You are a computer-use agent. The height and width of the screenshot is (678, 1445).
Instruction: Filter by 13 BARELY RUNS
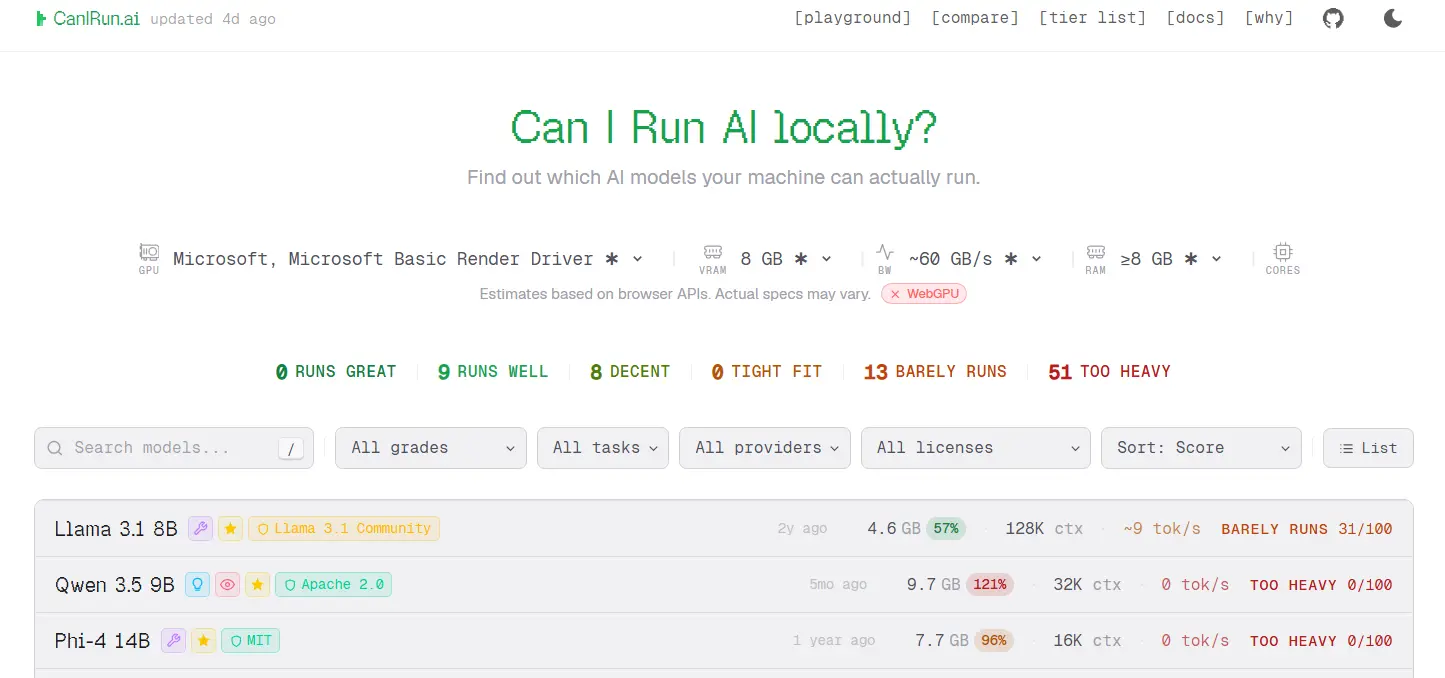pos(935,372)
